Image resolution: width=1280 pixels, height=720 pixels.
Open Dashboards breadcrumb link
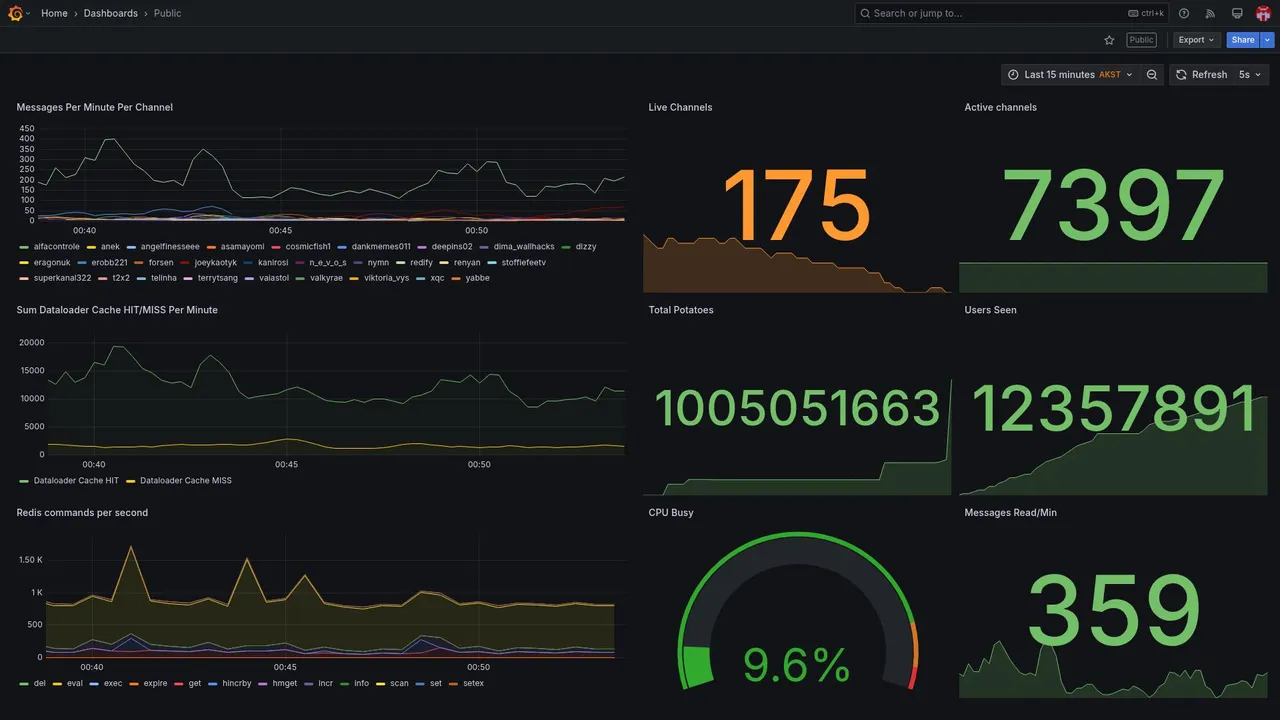coord(111,13)
